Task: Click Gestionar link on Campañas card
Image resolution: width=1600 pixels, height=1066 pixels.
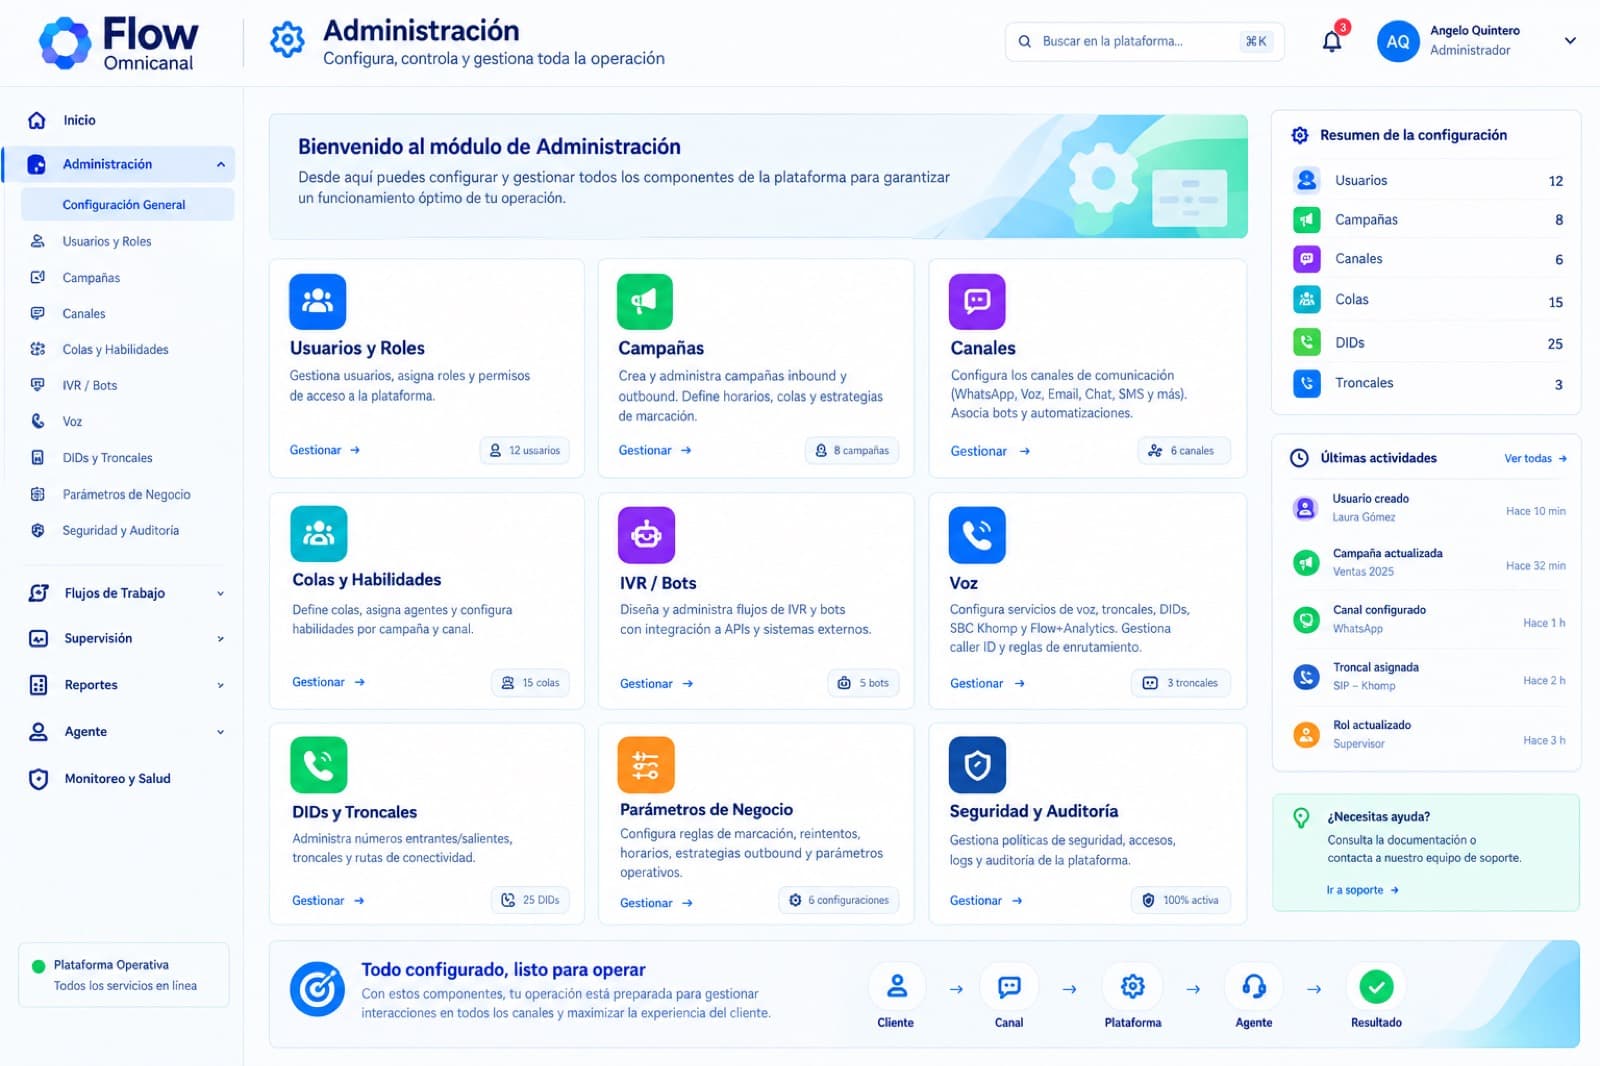Action: click(655, 450)
